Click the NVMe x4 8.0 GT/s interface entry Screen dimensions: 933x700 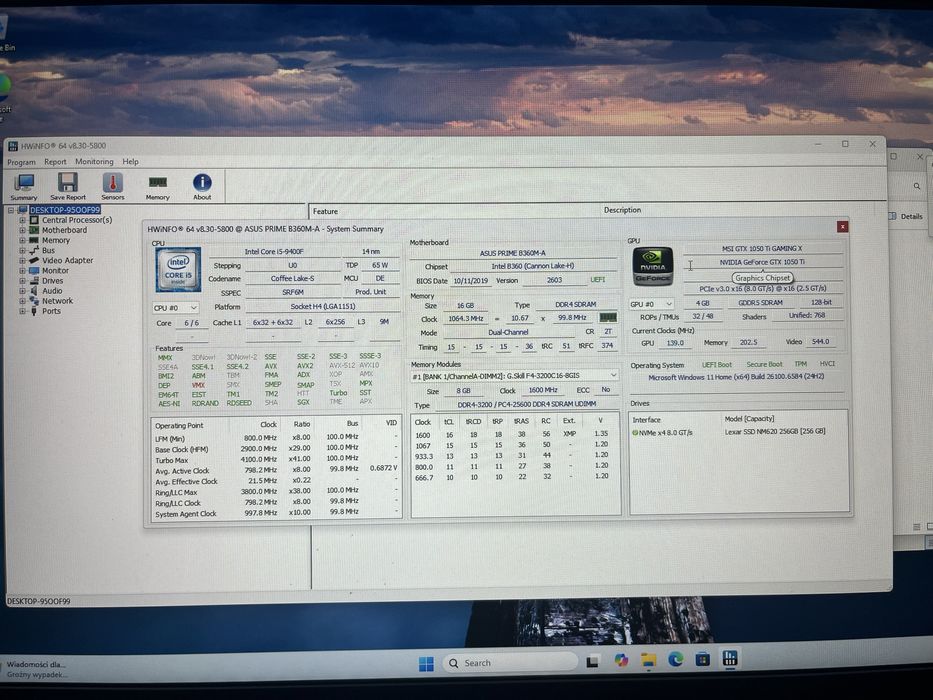pyautogui.click(x=662, y=433)
